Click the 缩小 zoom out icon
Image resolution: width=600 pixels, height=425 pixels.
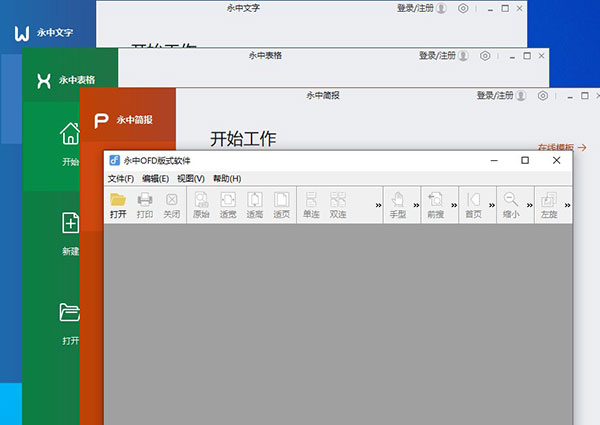tap(511, 204)
